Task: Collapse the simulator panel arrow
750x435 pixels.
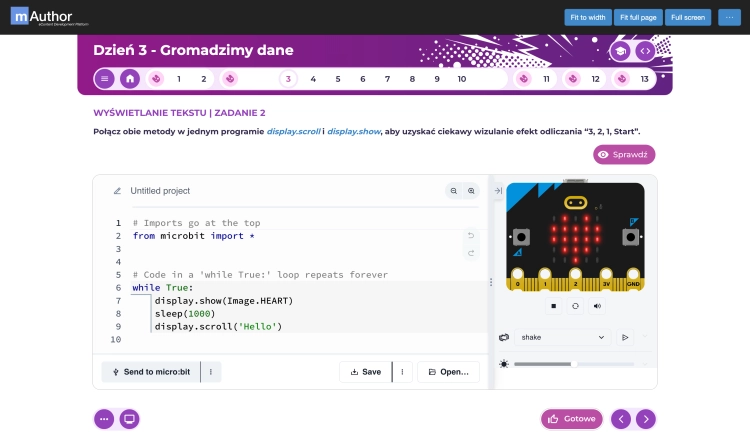Action: pos(498,190)
